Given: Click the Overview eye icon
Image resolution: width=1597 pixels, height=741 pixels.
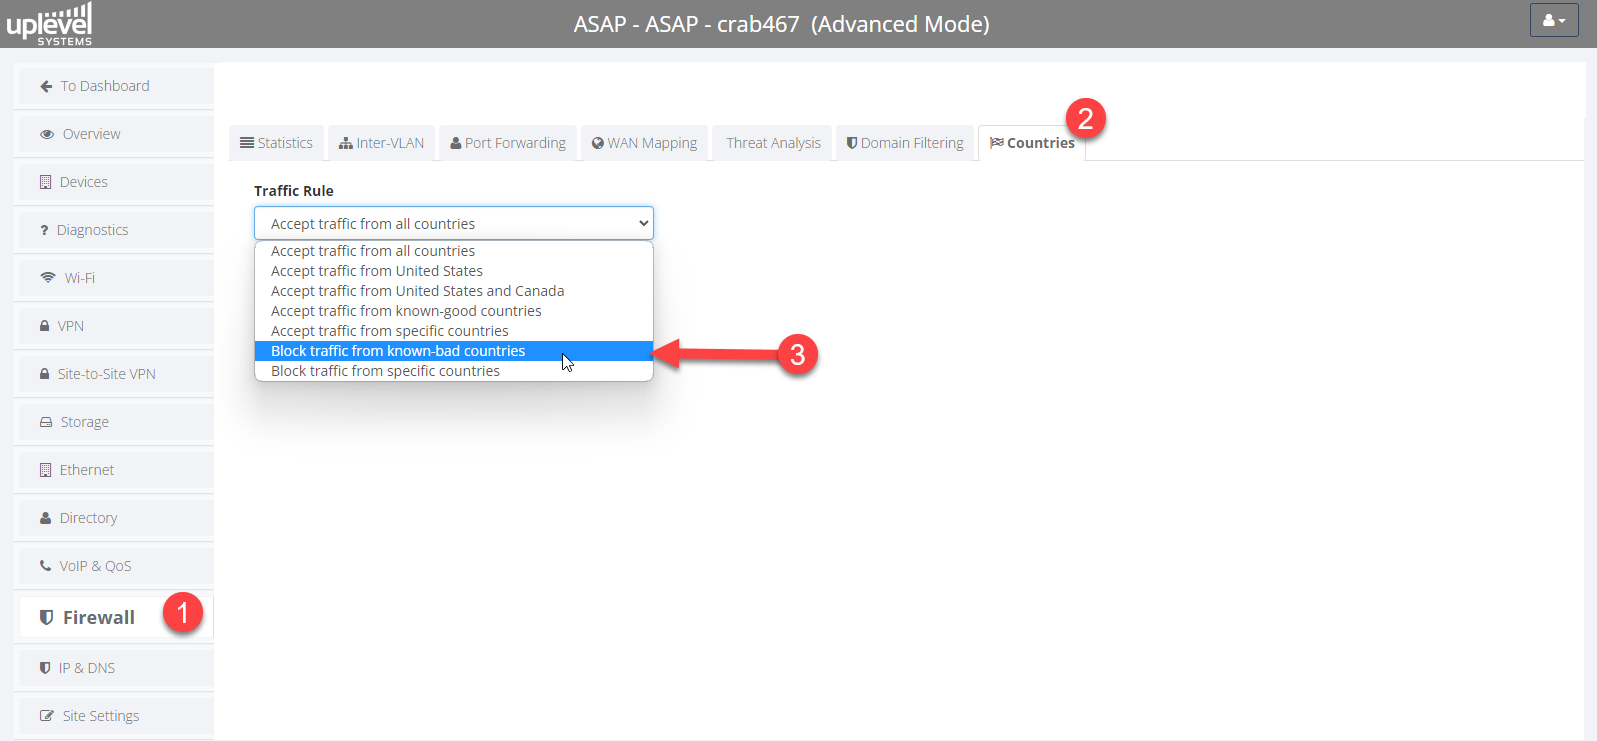Looking at the screenshot, I should tap(47, 134).
